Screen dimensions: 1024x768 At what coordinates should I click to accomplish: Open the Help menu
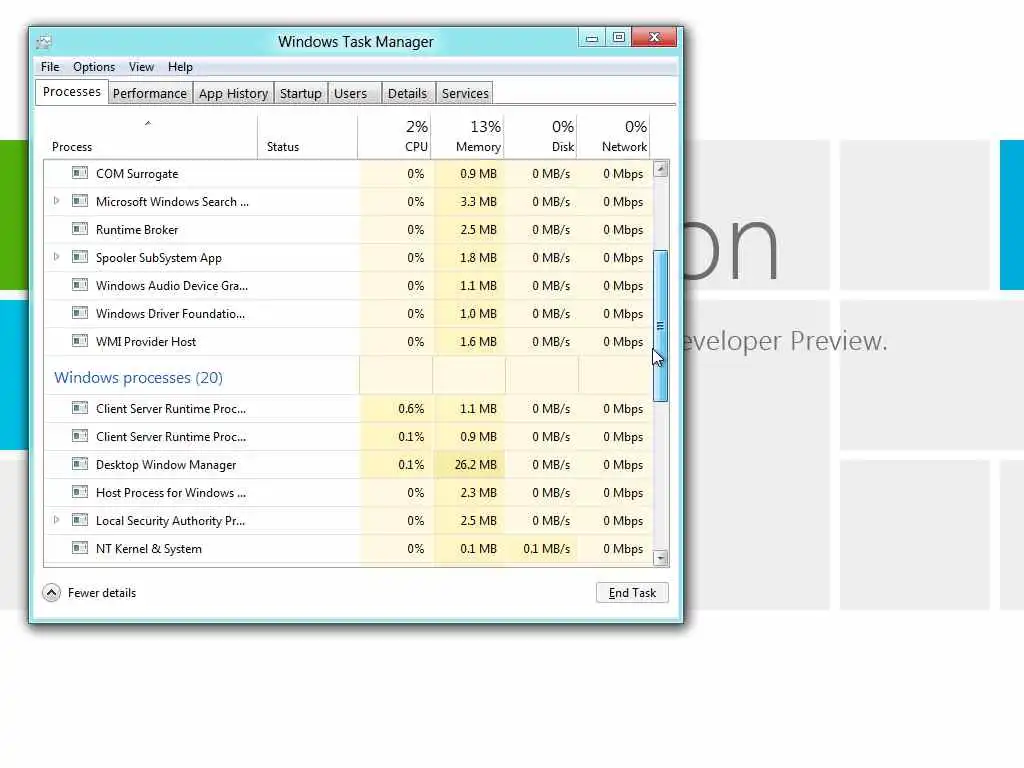(x=180, y=67)
